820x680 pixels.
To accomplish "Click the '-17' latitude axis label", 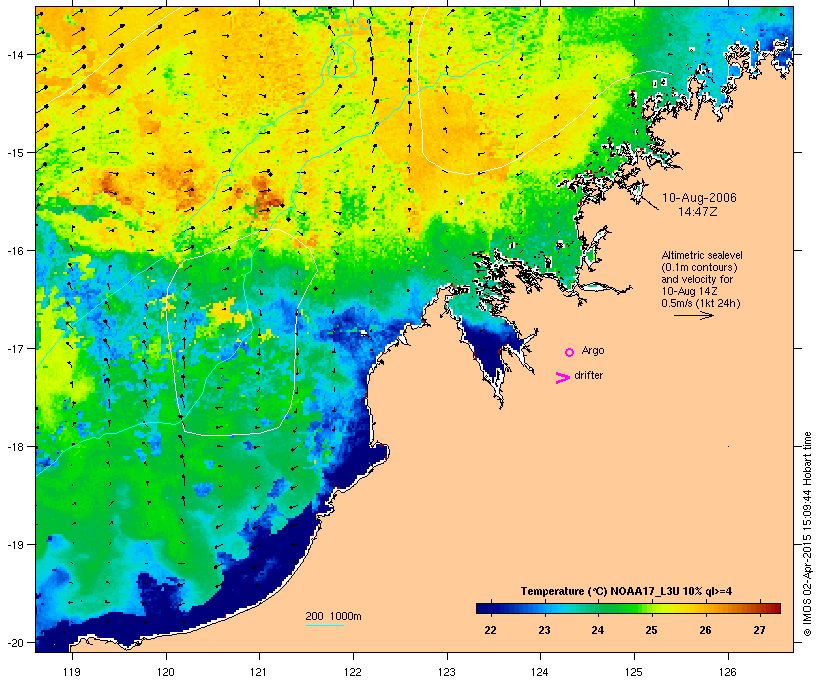I will tap(15, 348).
